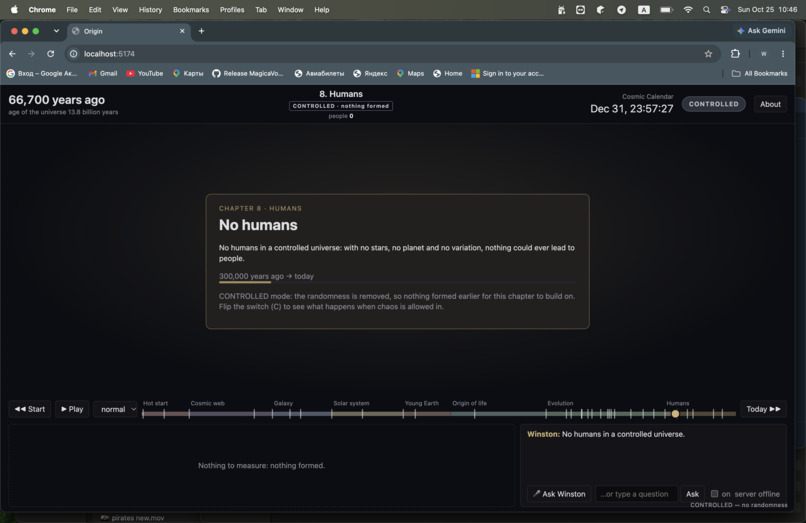This screenshot has width=806, height=523.
Task: Close the Origin tab
Action: point(182,31)
